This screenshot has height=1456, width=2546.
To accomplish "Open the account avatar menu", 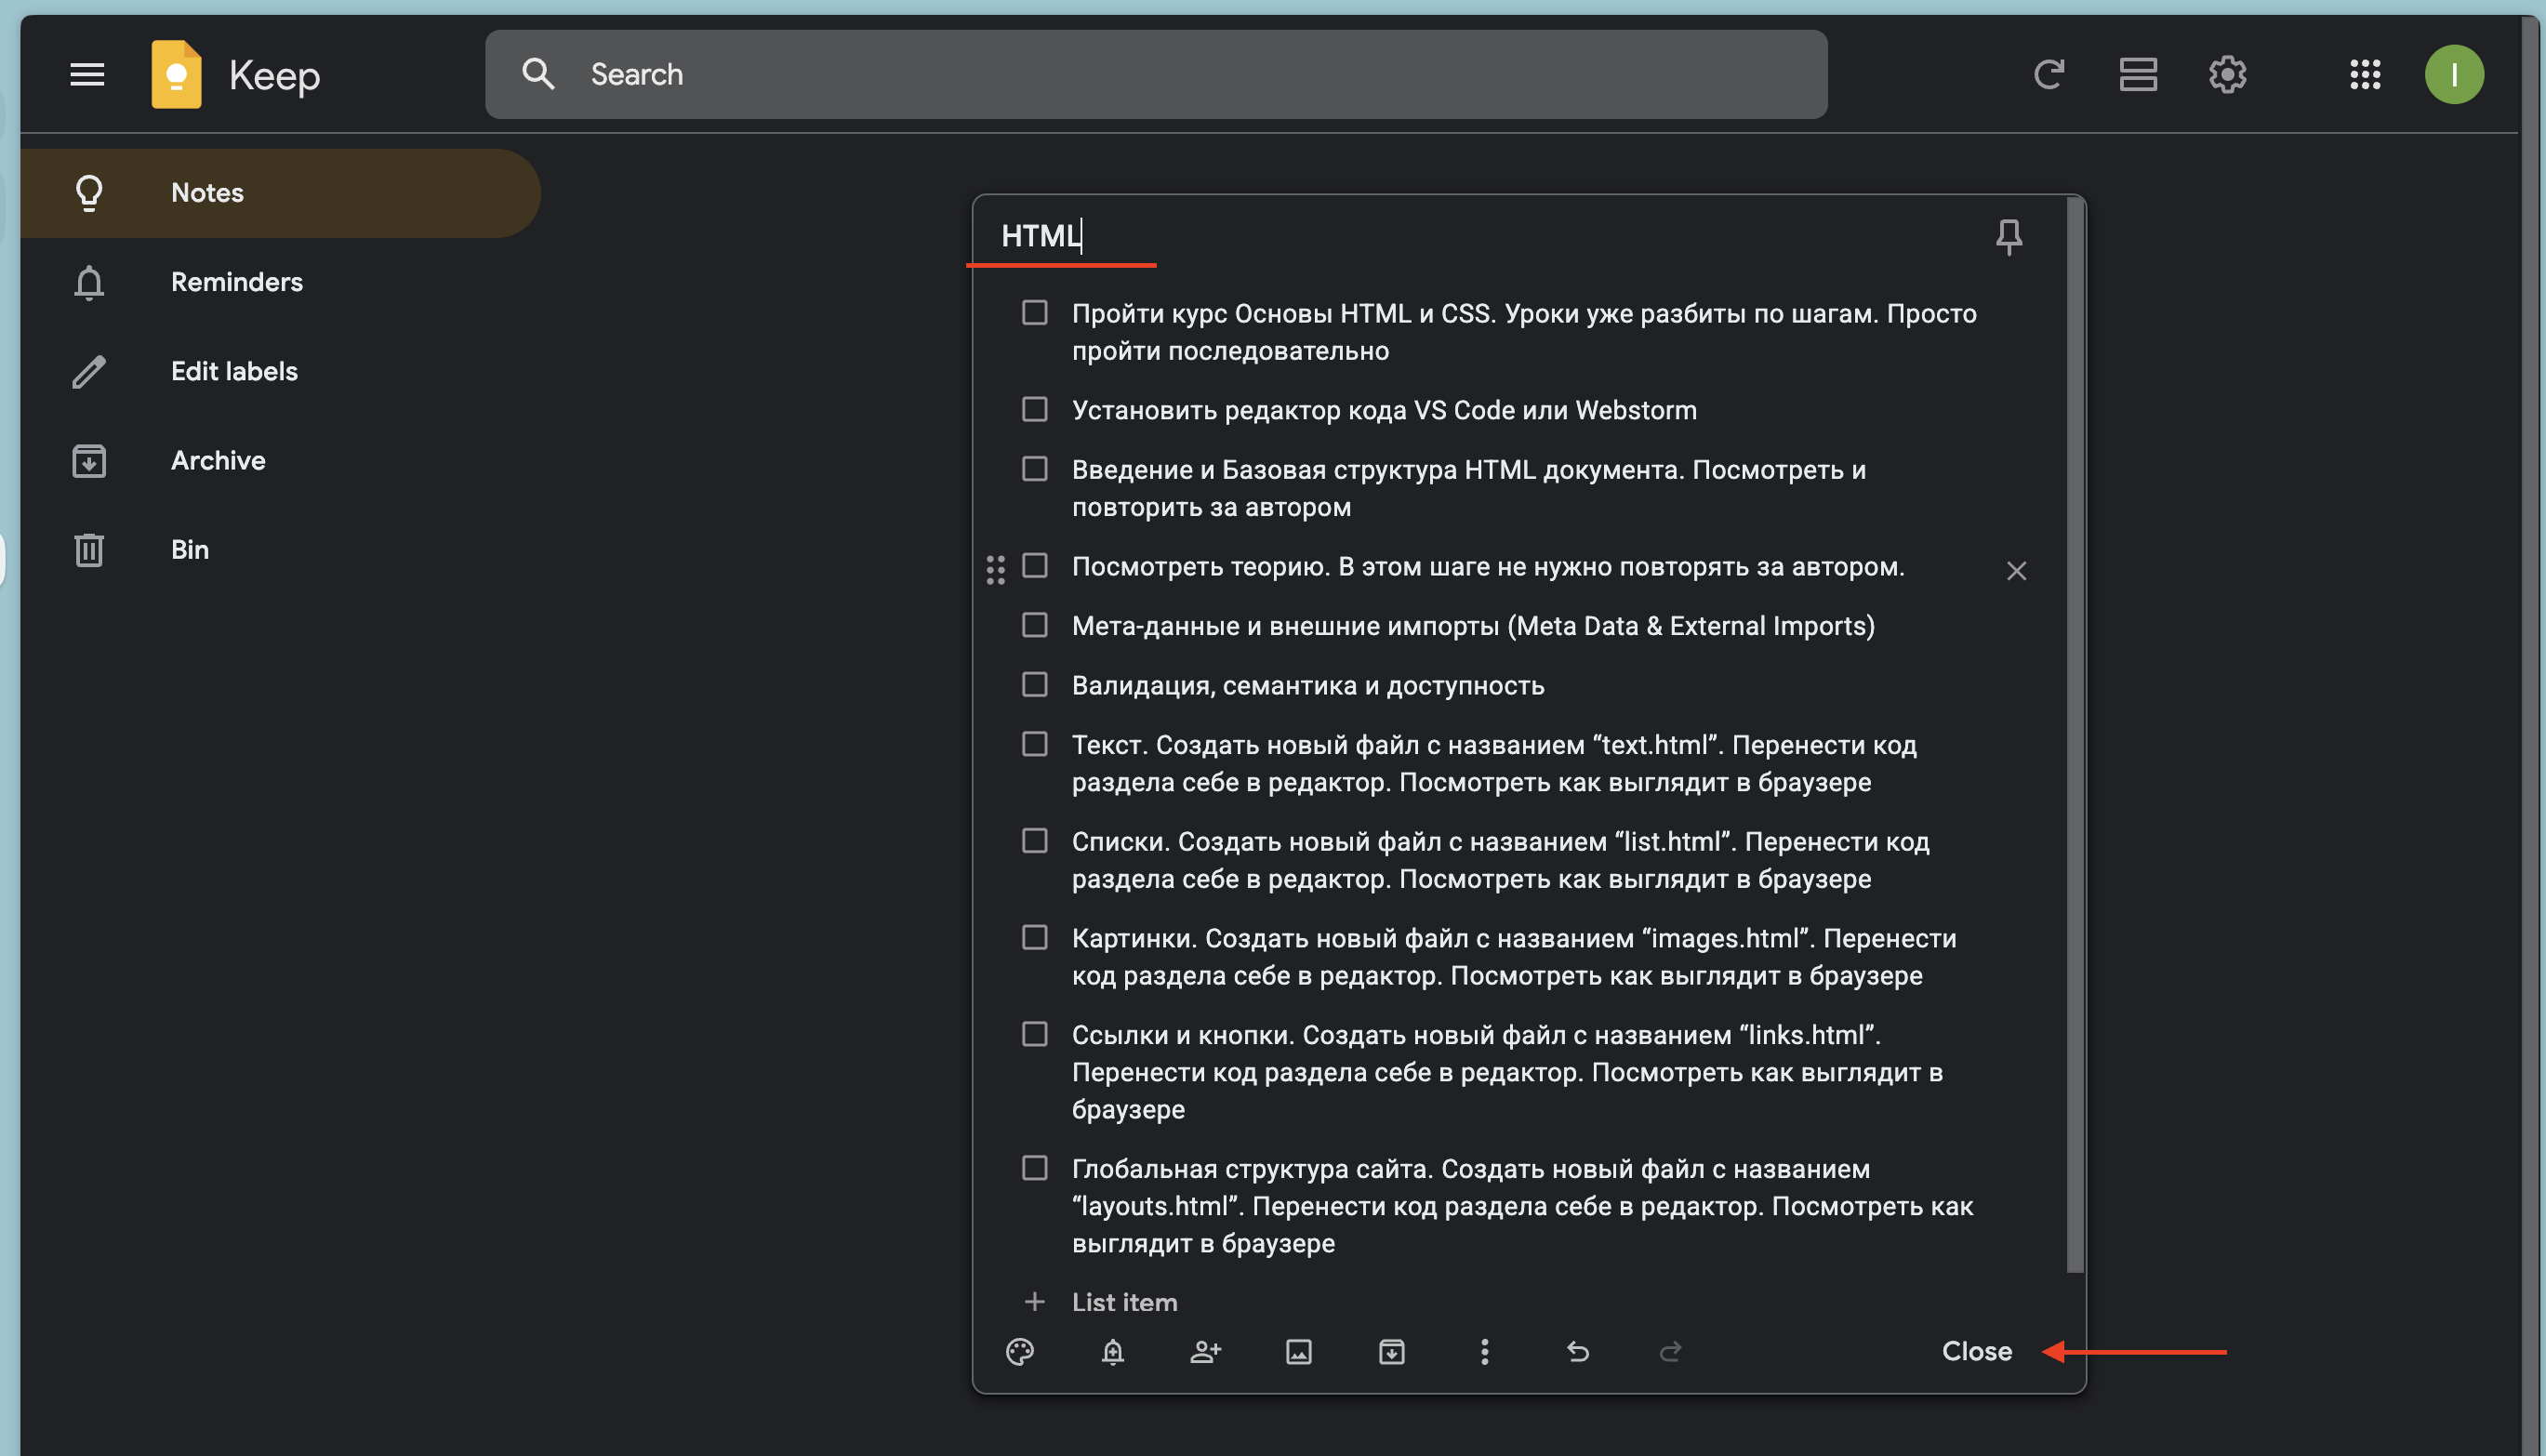I will 2454,74.
